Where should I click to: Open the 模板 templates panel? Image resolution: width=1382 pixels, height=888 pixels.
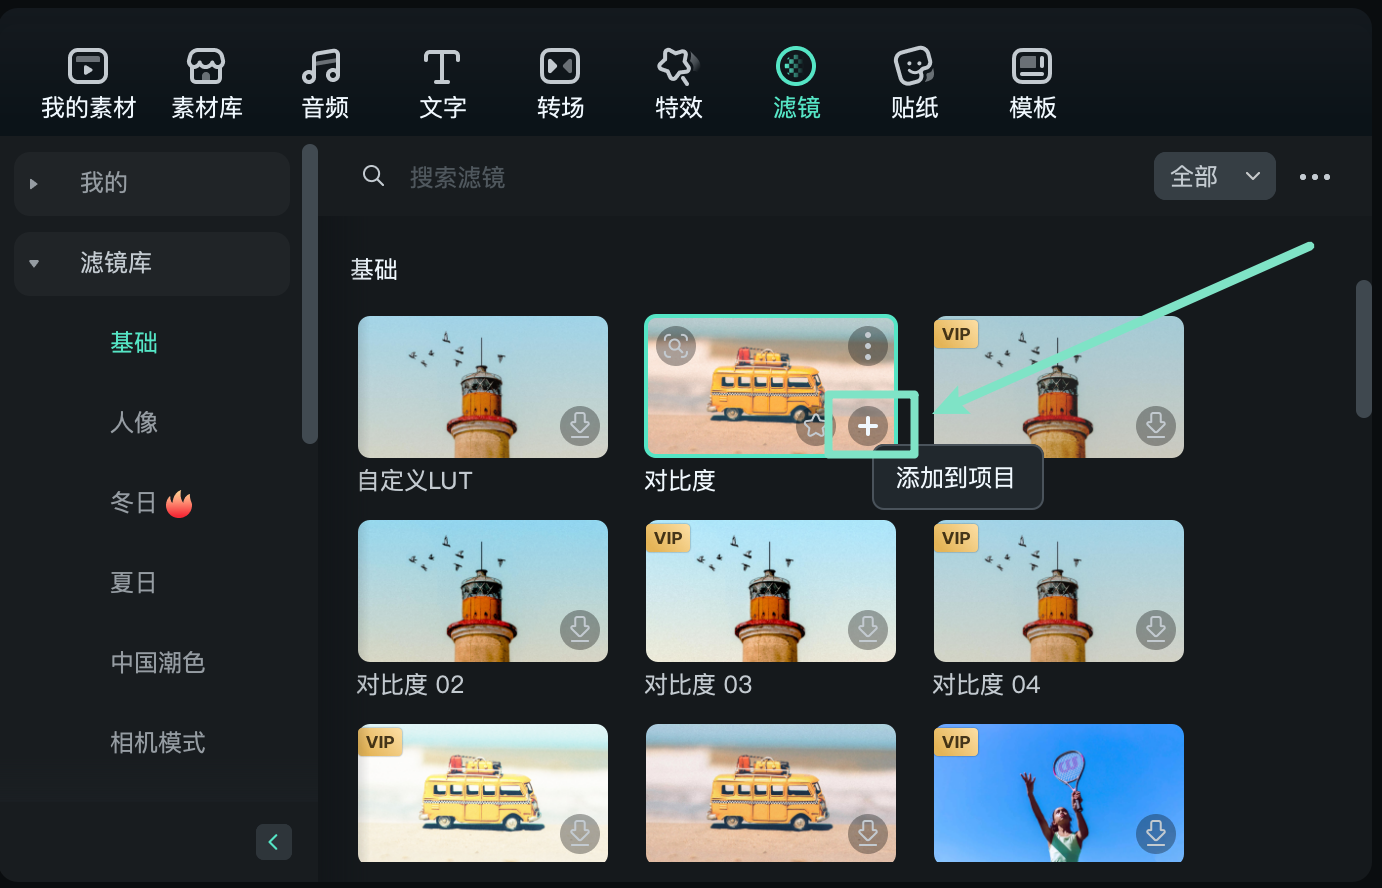(1032, 82)
